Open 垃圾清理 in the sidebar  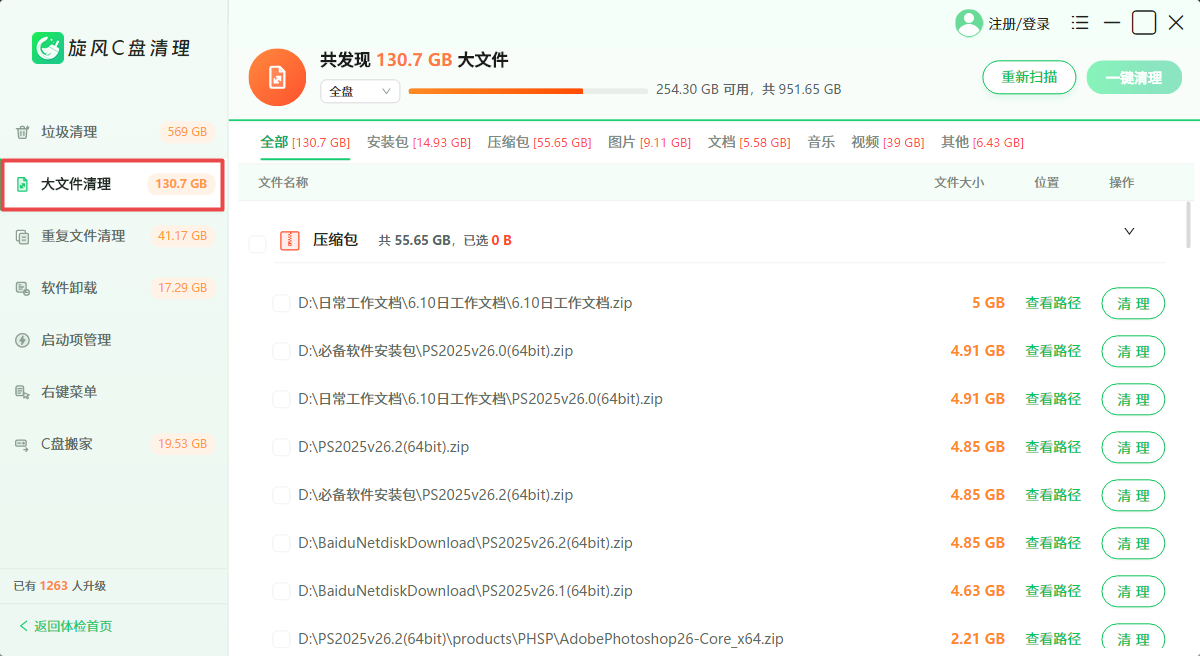(113, 132)
